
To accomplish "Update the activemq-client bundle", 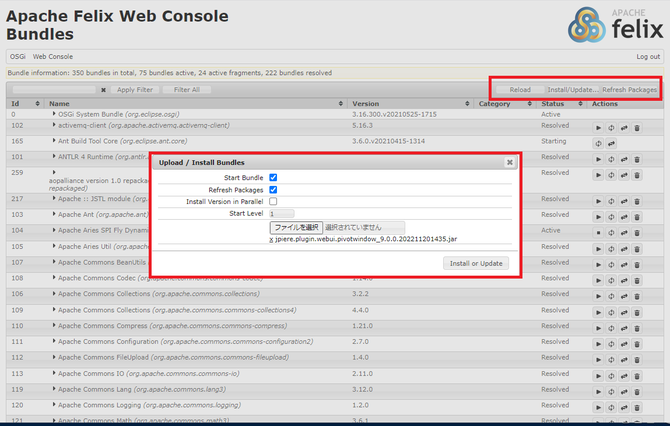I will click(x=624, y=128).
